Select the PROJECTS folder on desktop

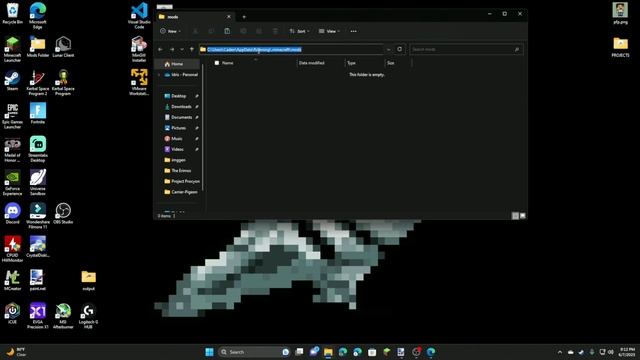coord(620,47)
